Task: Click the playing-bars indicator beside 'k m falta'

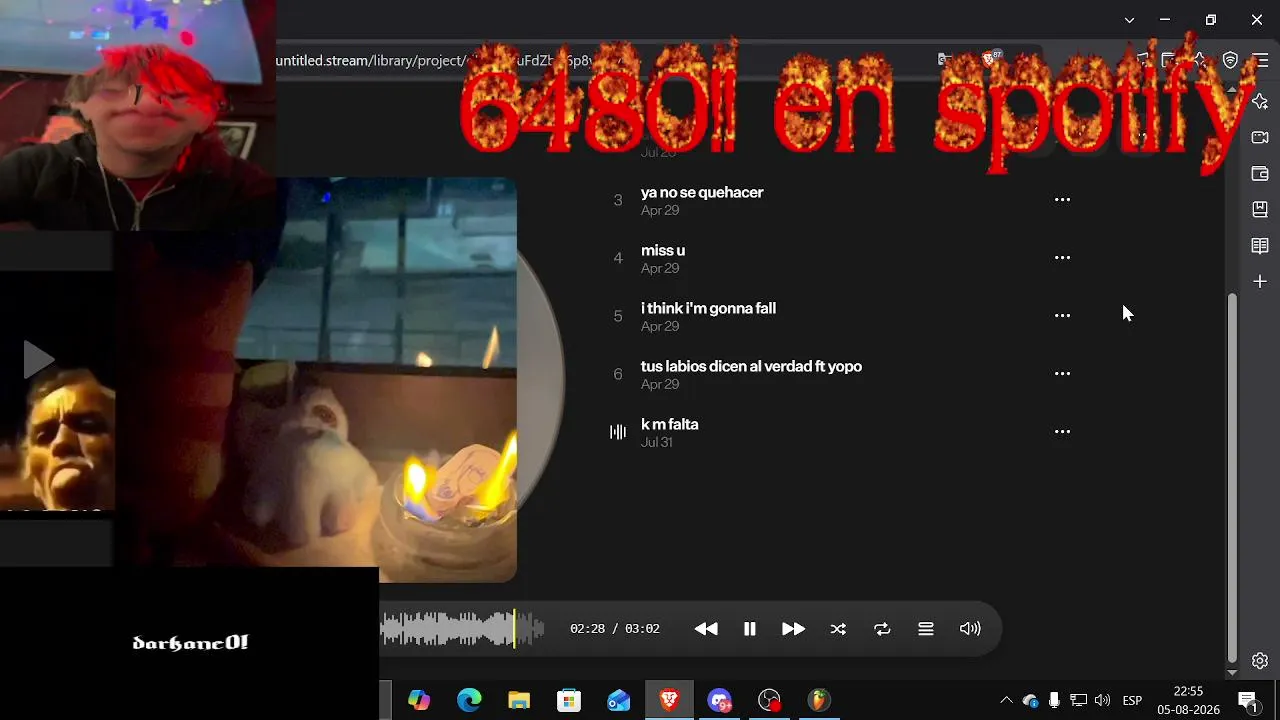Action: 618,432
